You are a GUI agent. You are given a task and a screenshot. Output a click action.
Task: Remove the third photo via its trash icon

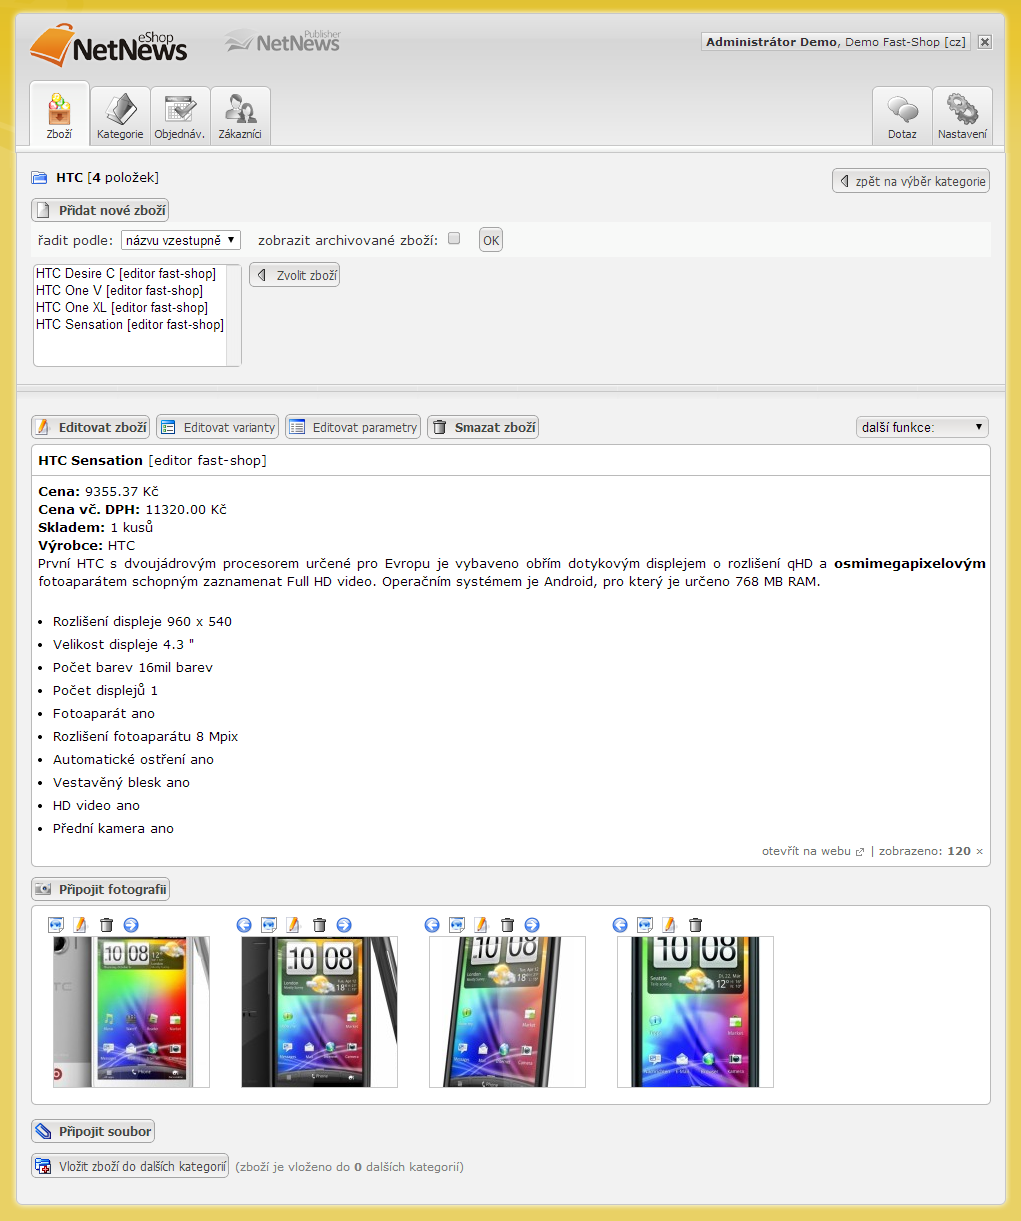click(507, 925)
